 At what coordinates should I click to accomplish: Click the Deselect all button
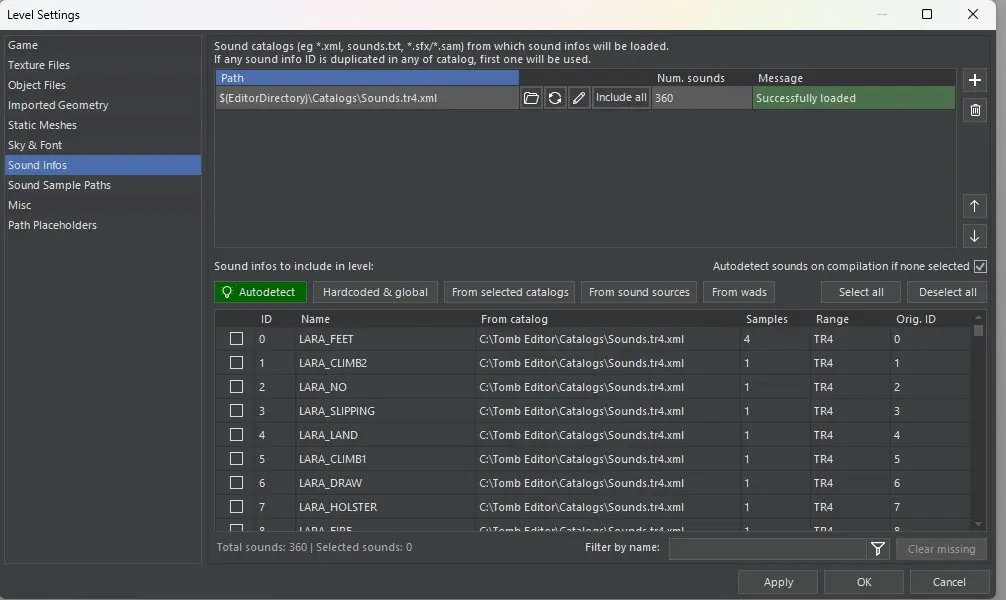(947, 292)
